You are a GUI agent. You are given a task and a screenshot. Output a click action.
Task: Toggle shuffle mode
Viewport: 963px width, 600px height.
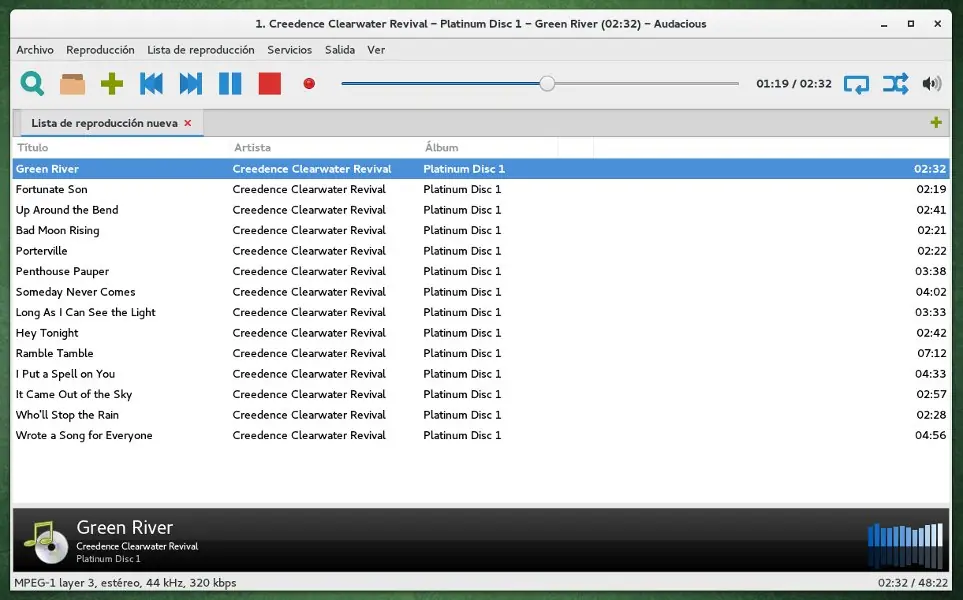coord(895,84)
